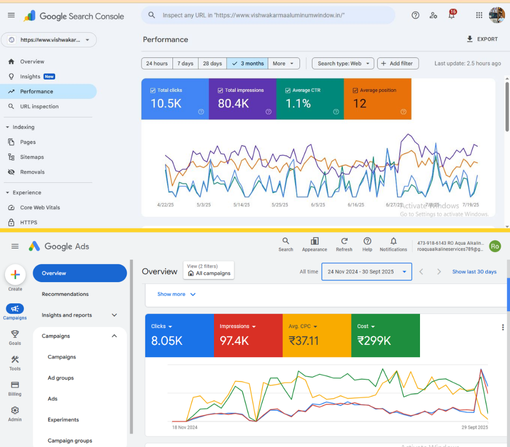Collapse the Experience section

coord(8,193)
